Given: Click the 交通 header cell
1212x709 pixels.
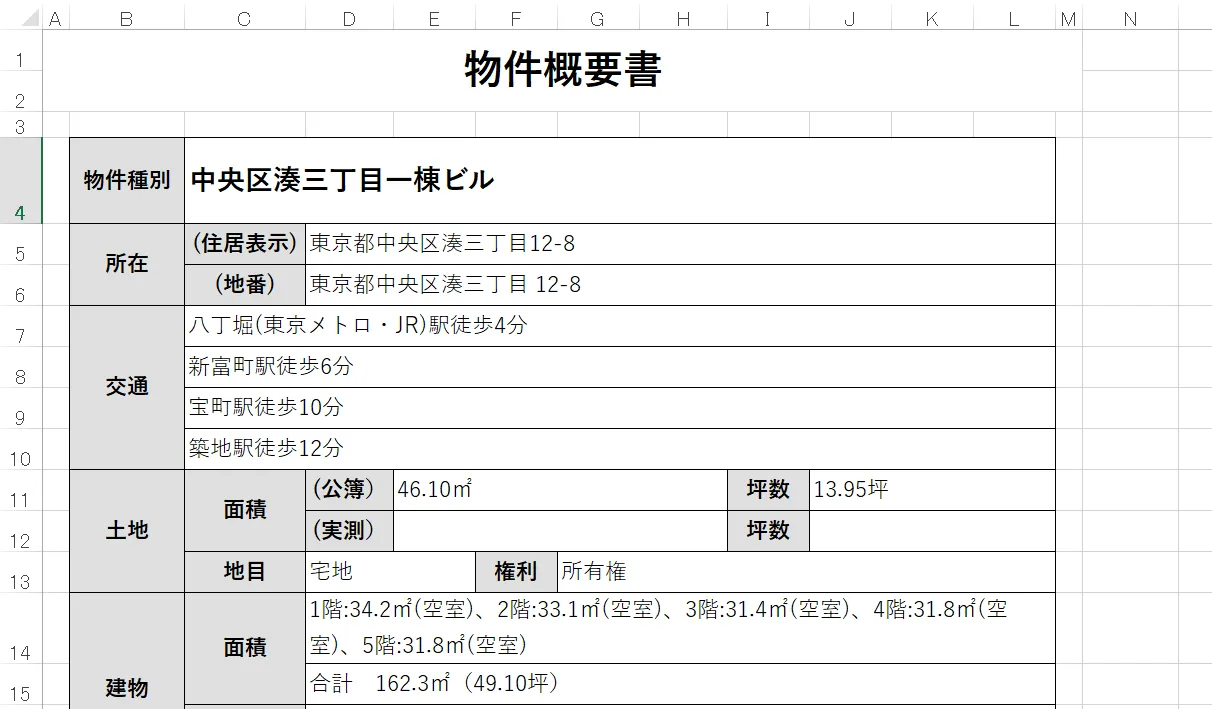Looking at the screenshot, I should pyautogui.click(x=126, y=387).
